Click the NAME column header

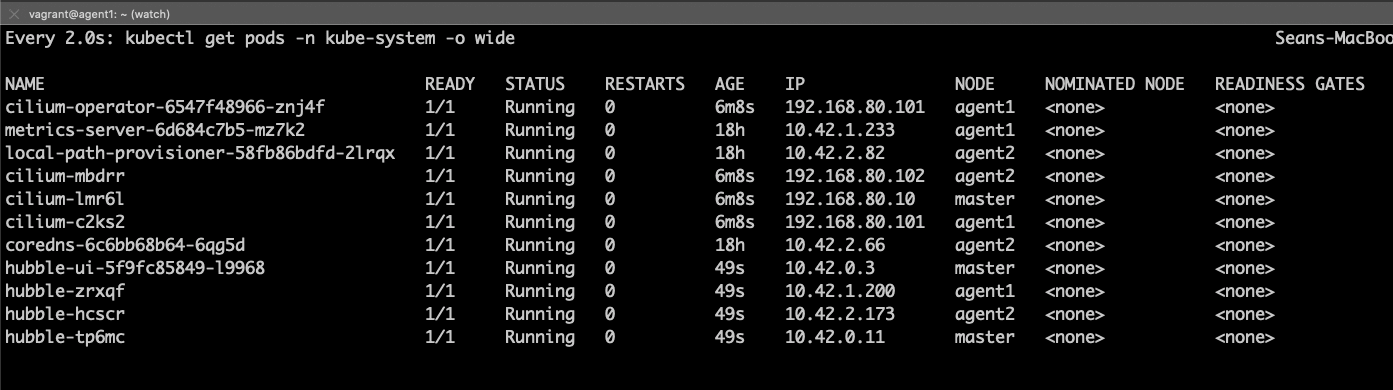click(25, 84)
